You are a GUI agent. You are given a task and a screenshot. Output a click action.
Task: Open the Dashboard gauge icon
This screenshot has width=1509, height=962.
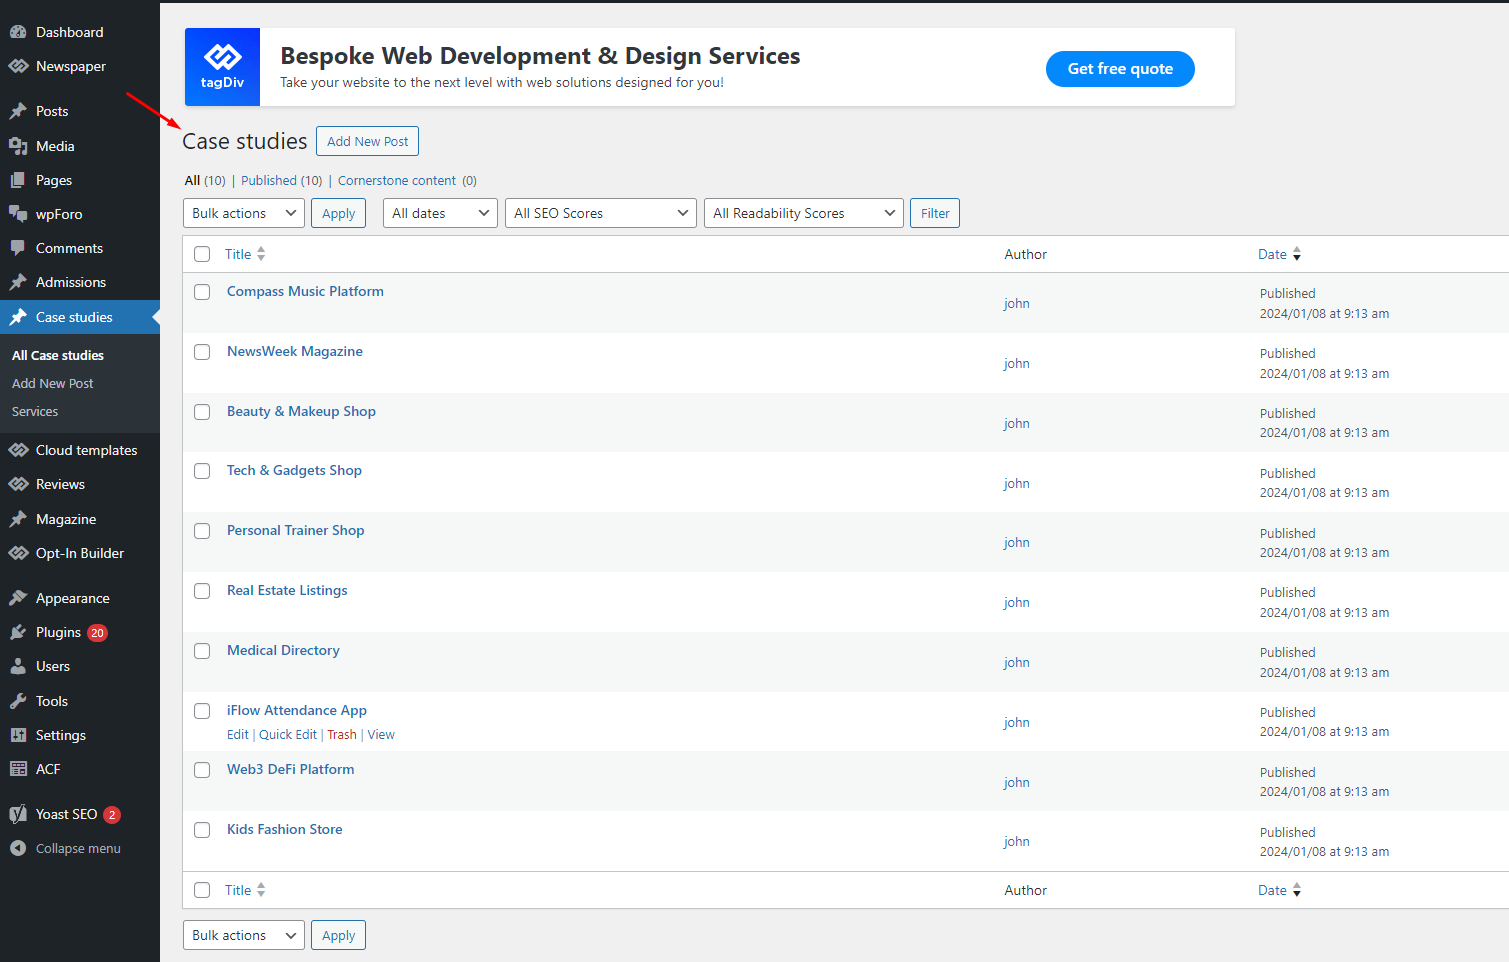[18, 32]
